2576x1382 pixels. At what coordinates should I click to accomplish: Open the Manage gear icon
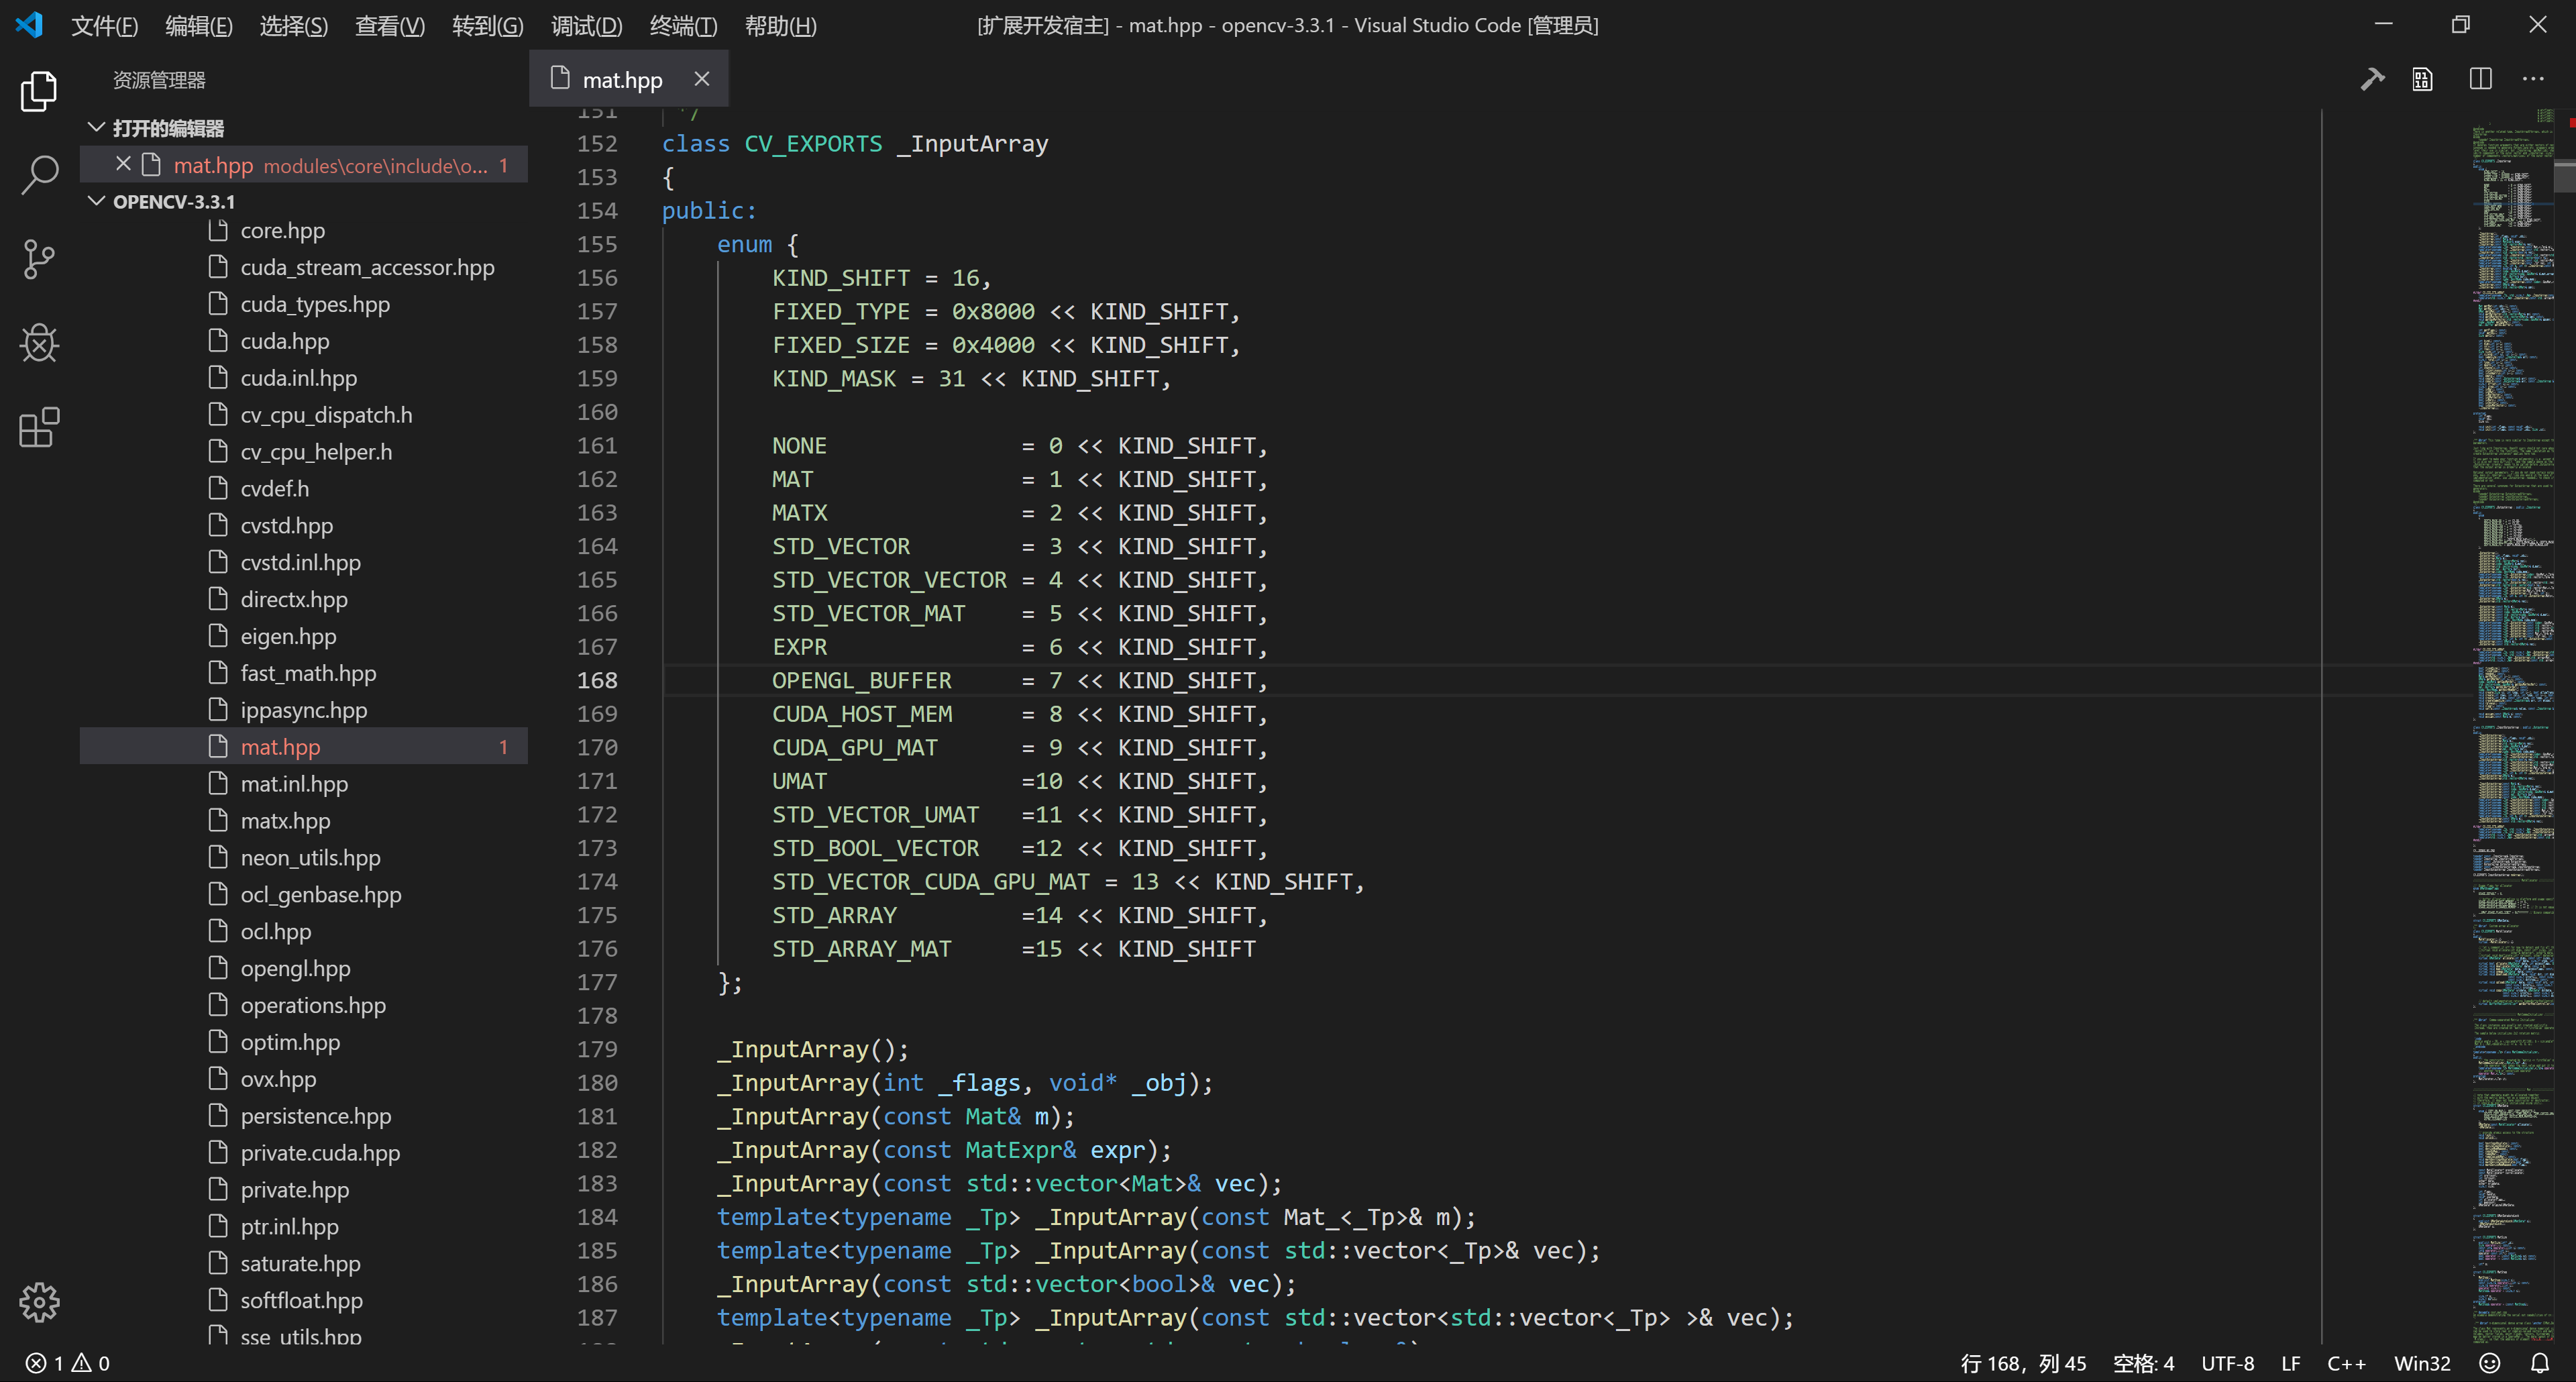coord(39,1301)
